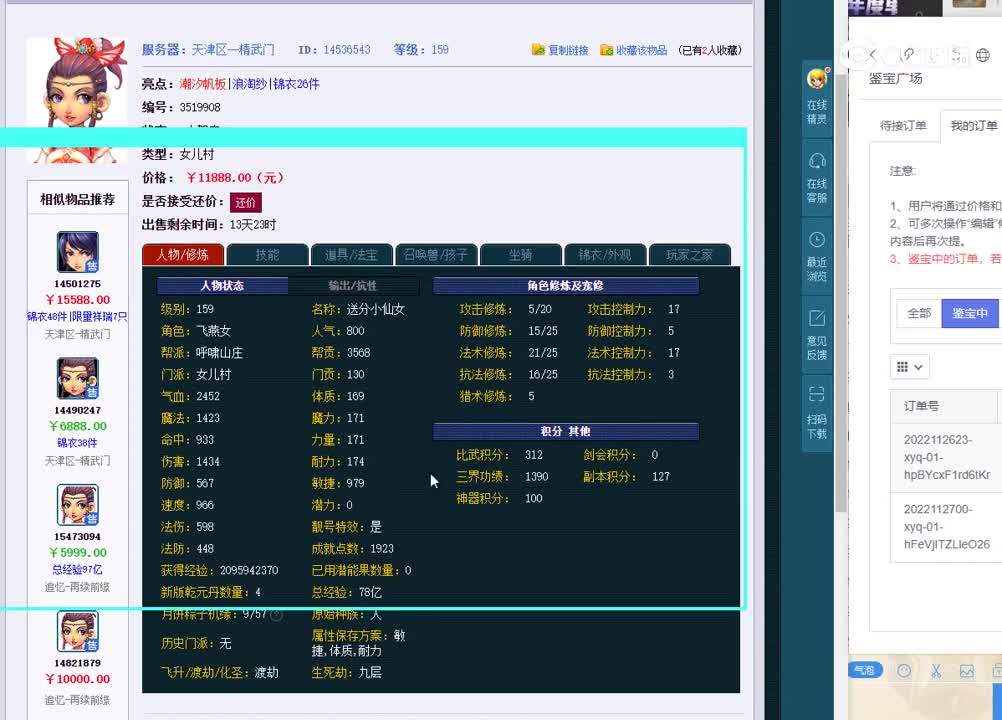Switch to 人物/修炼 tab

click(183, 254)
